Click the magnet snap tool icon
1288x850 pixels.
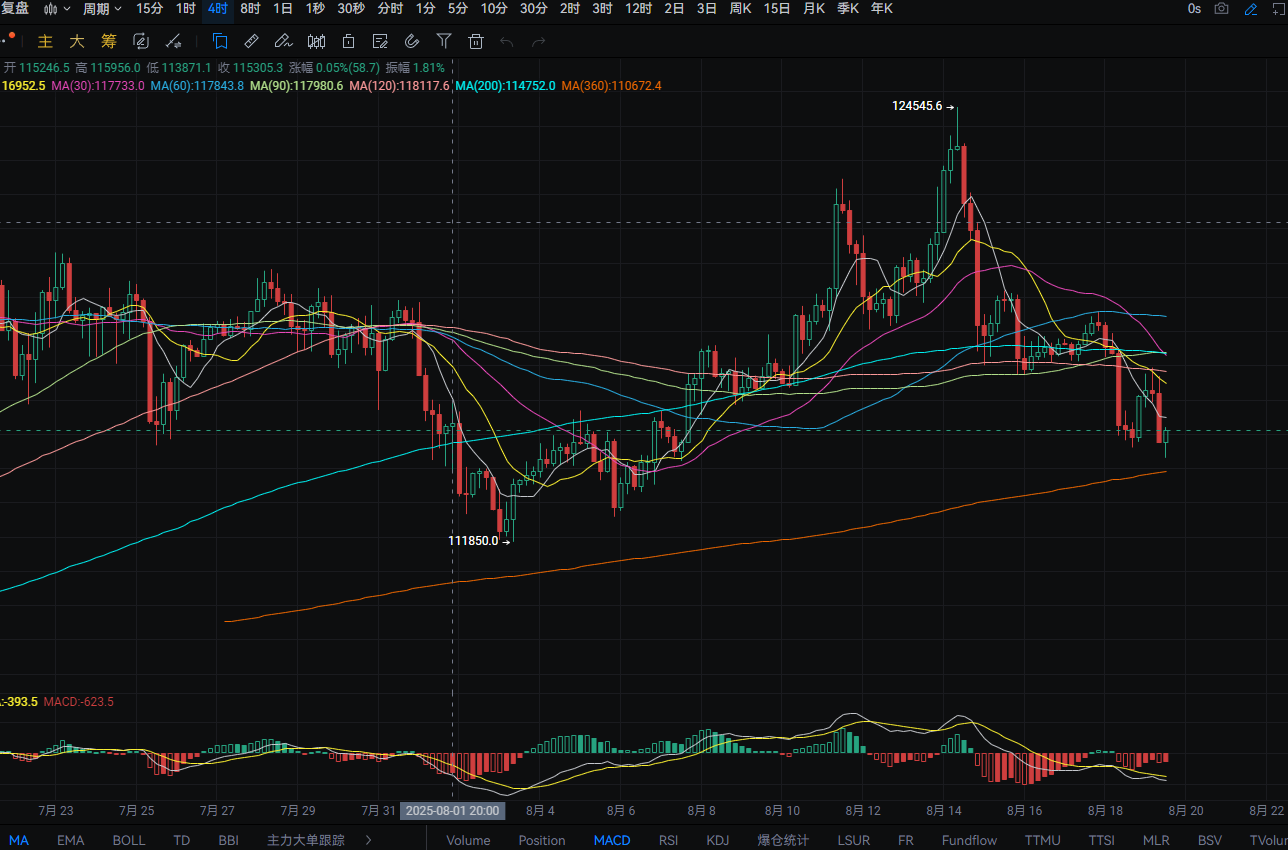[x=412, y=41]
